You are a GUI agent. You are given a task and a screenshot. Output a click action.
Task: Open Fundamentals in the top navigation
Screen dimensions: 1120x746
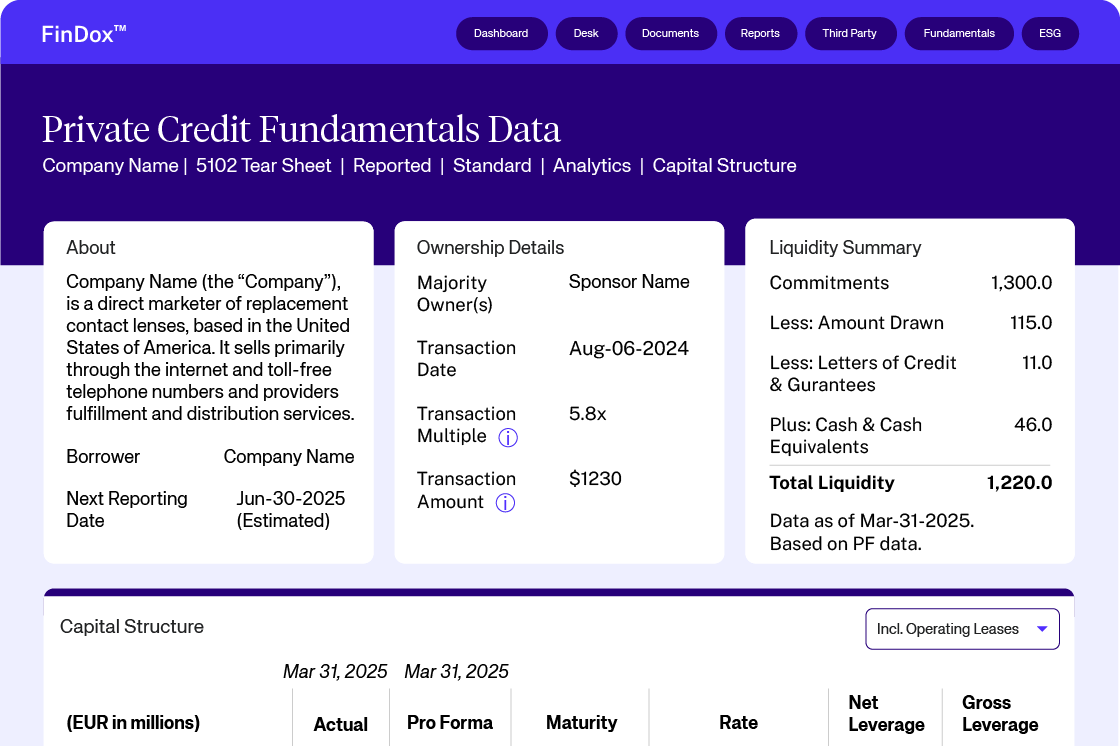click(959, 33)
